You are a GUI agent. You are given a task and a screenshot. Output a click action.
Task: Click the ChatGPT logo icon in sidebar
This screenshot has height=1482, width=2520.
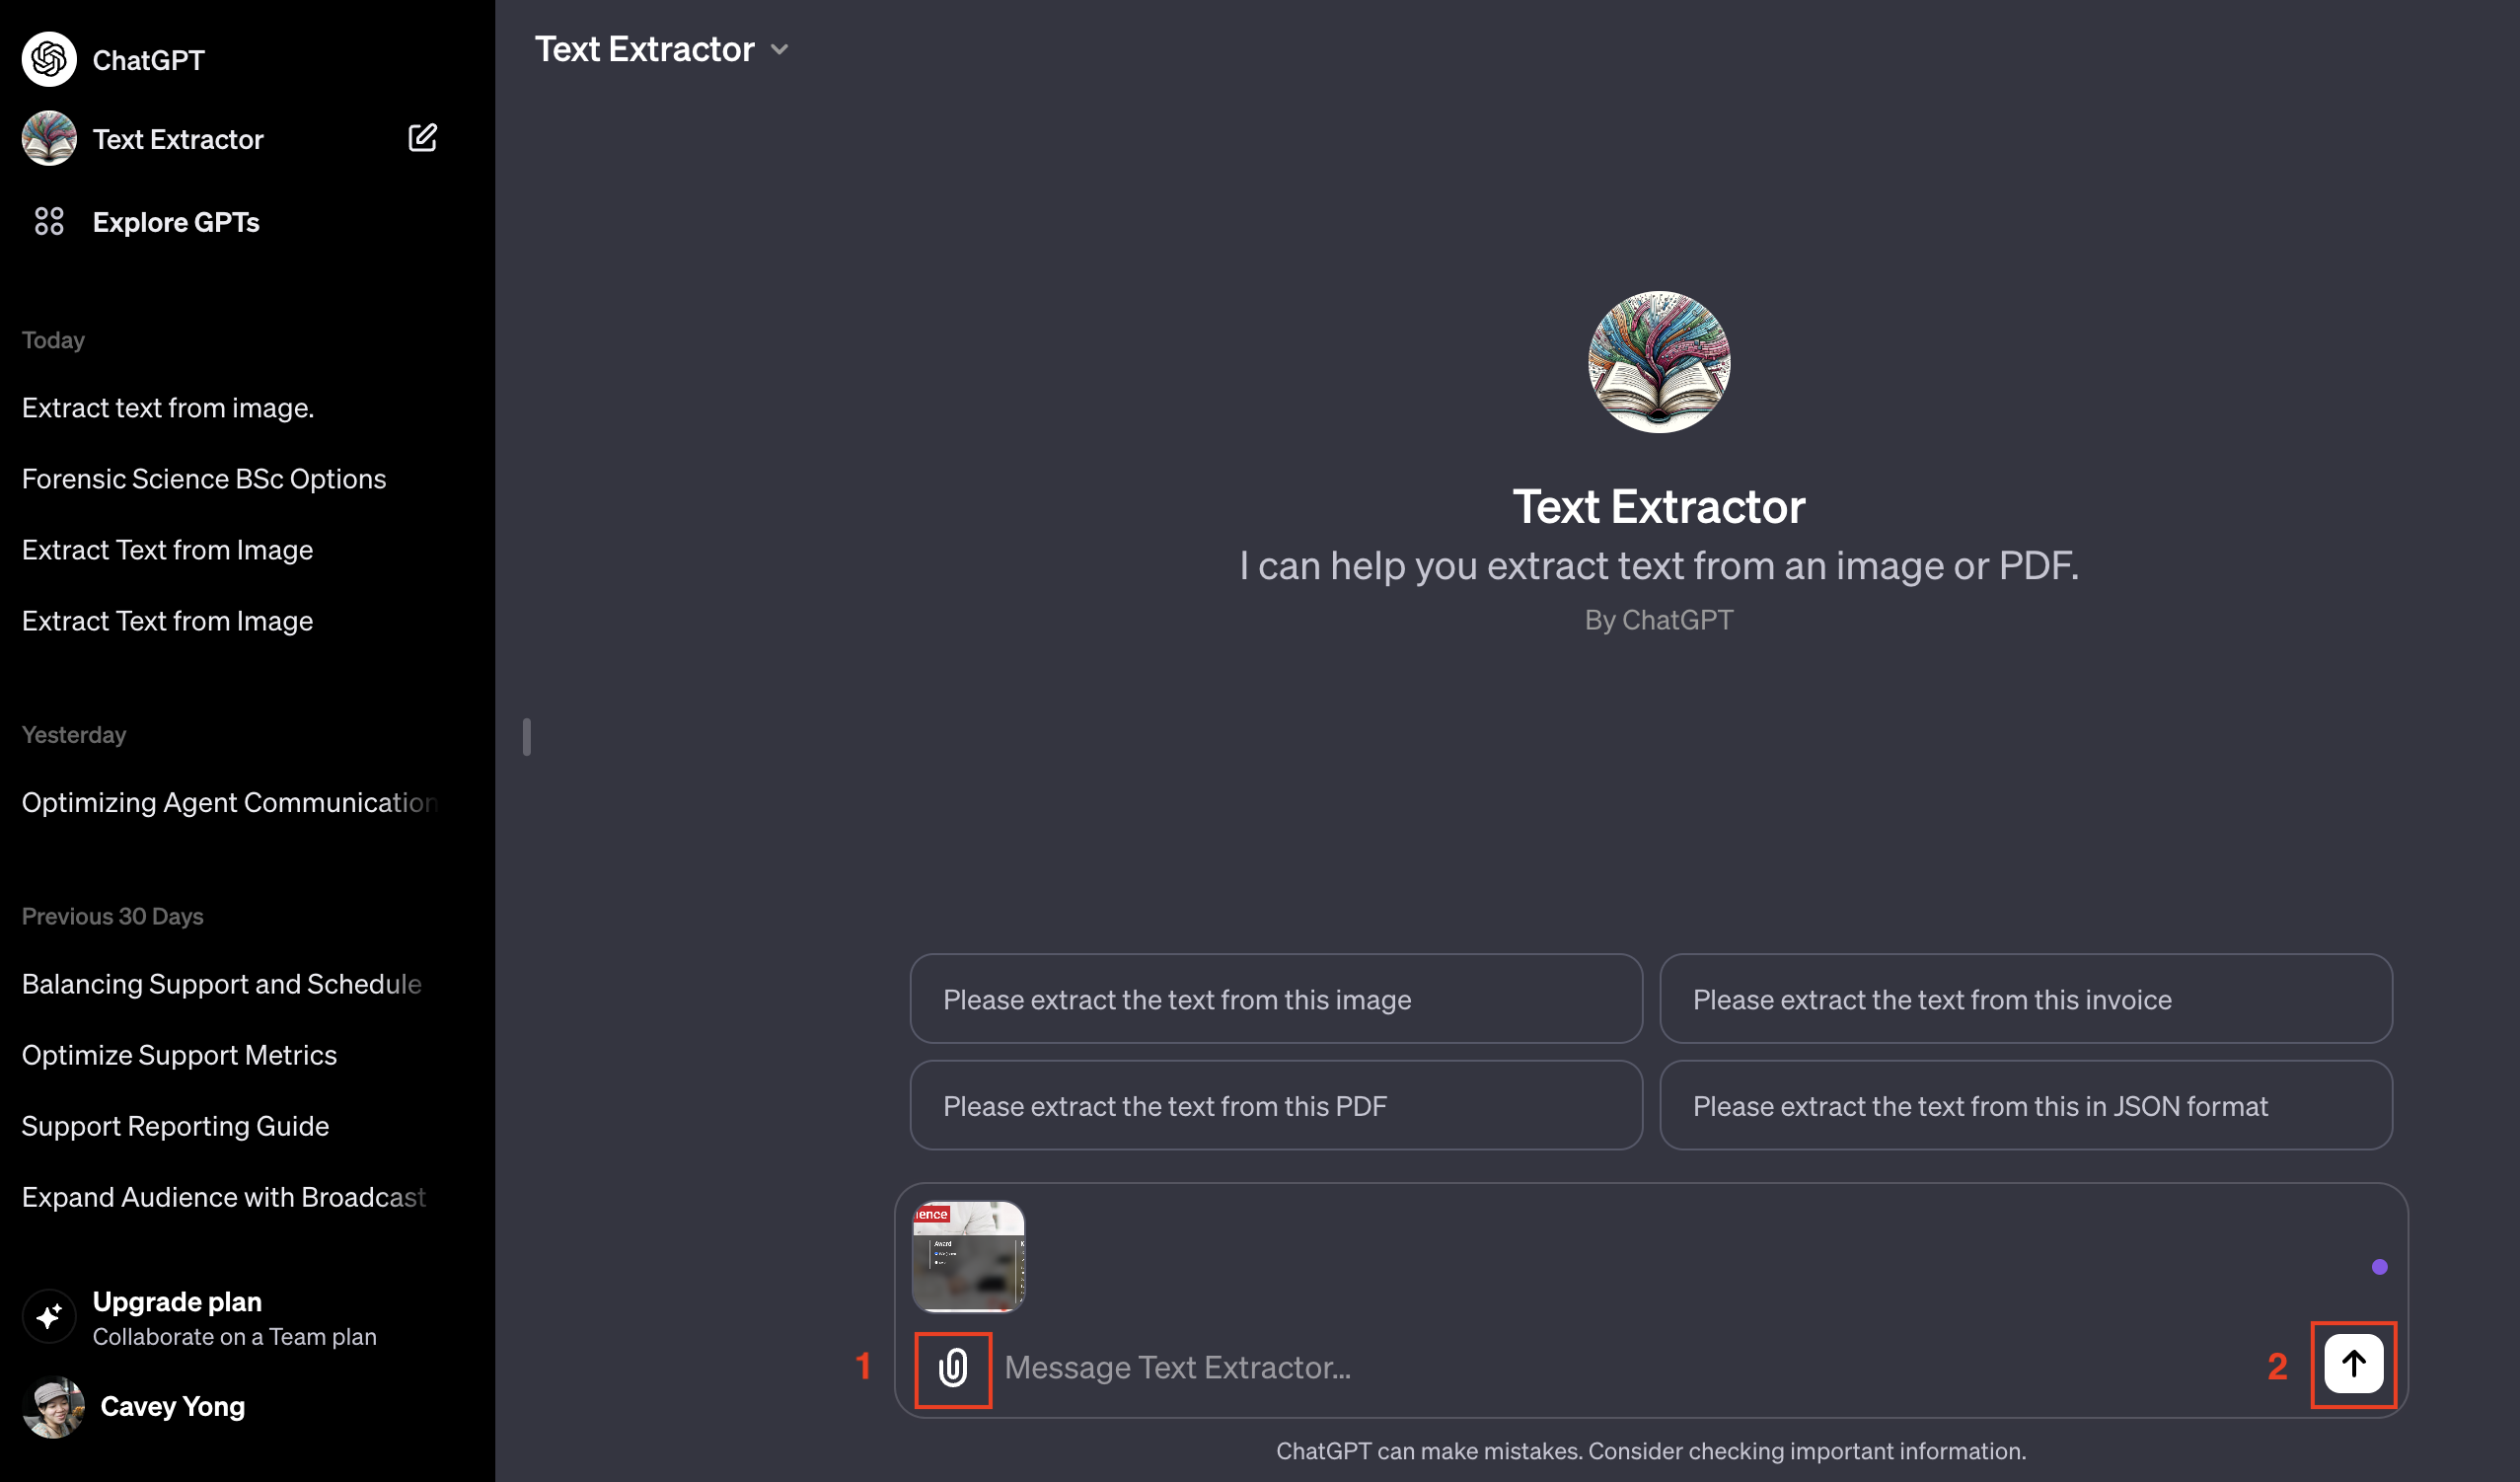pyautogui.click(x=49, y=58)
